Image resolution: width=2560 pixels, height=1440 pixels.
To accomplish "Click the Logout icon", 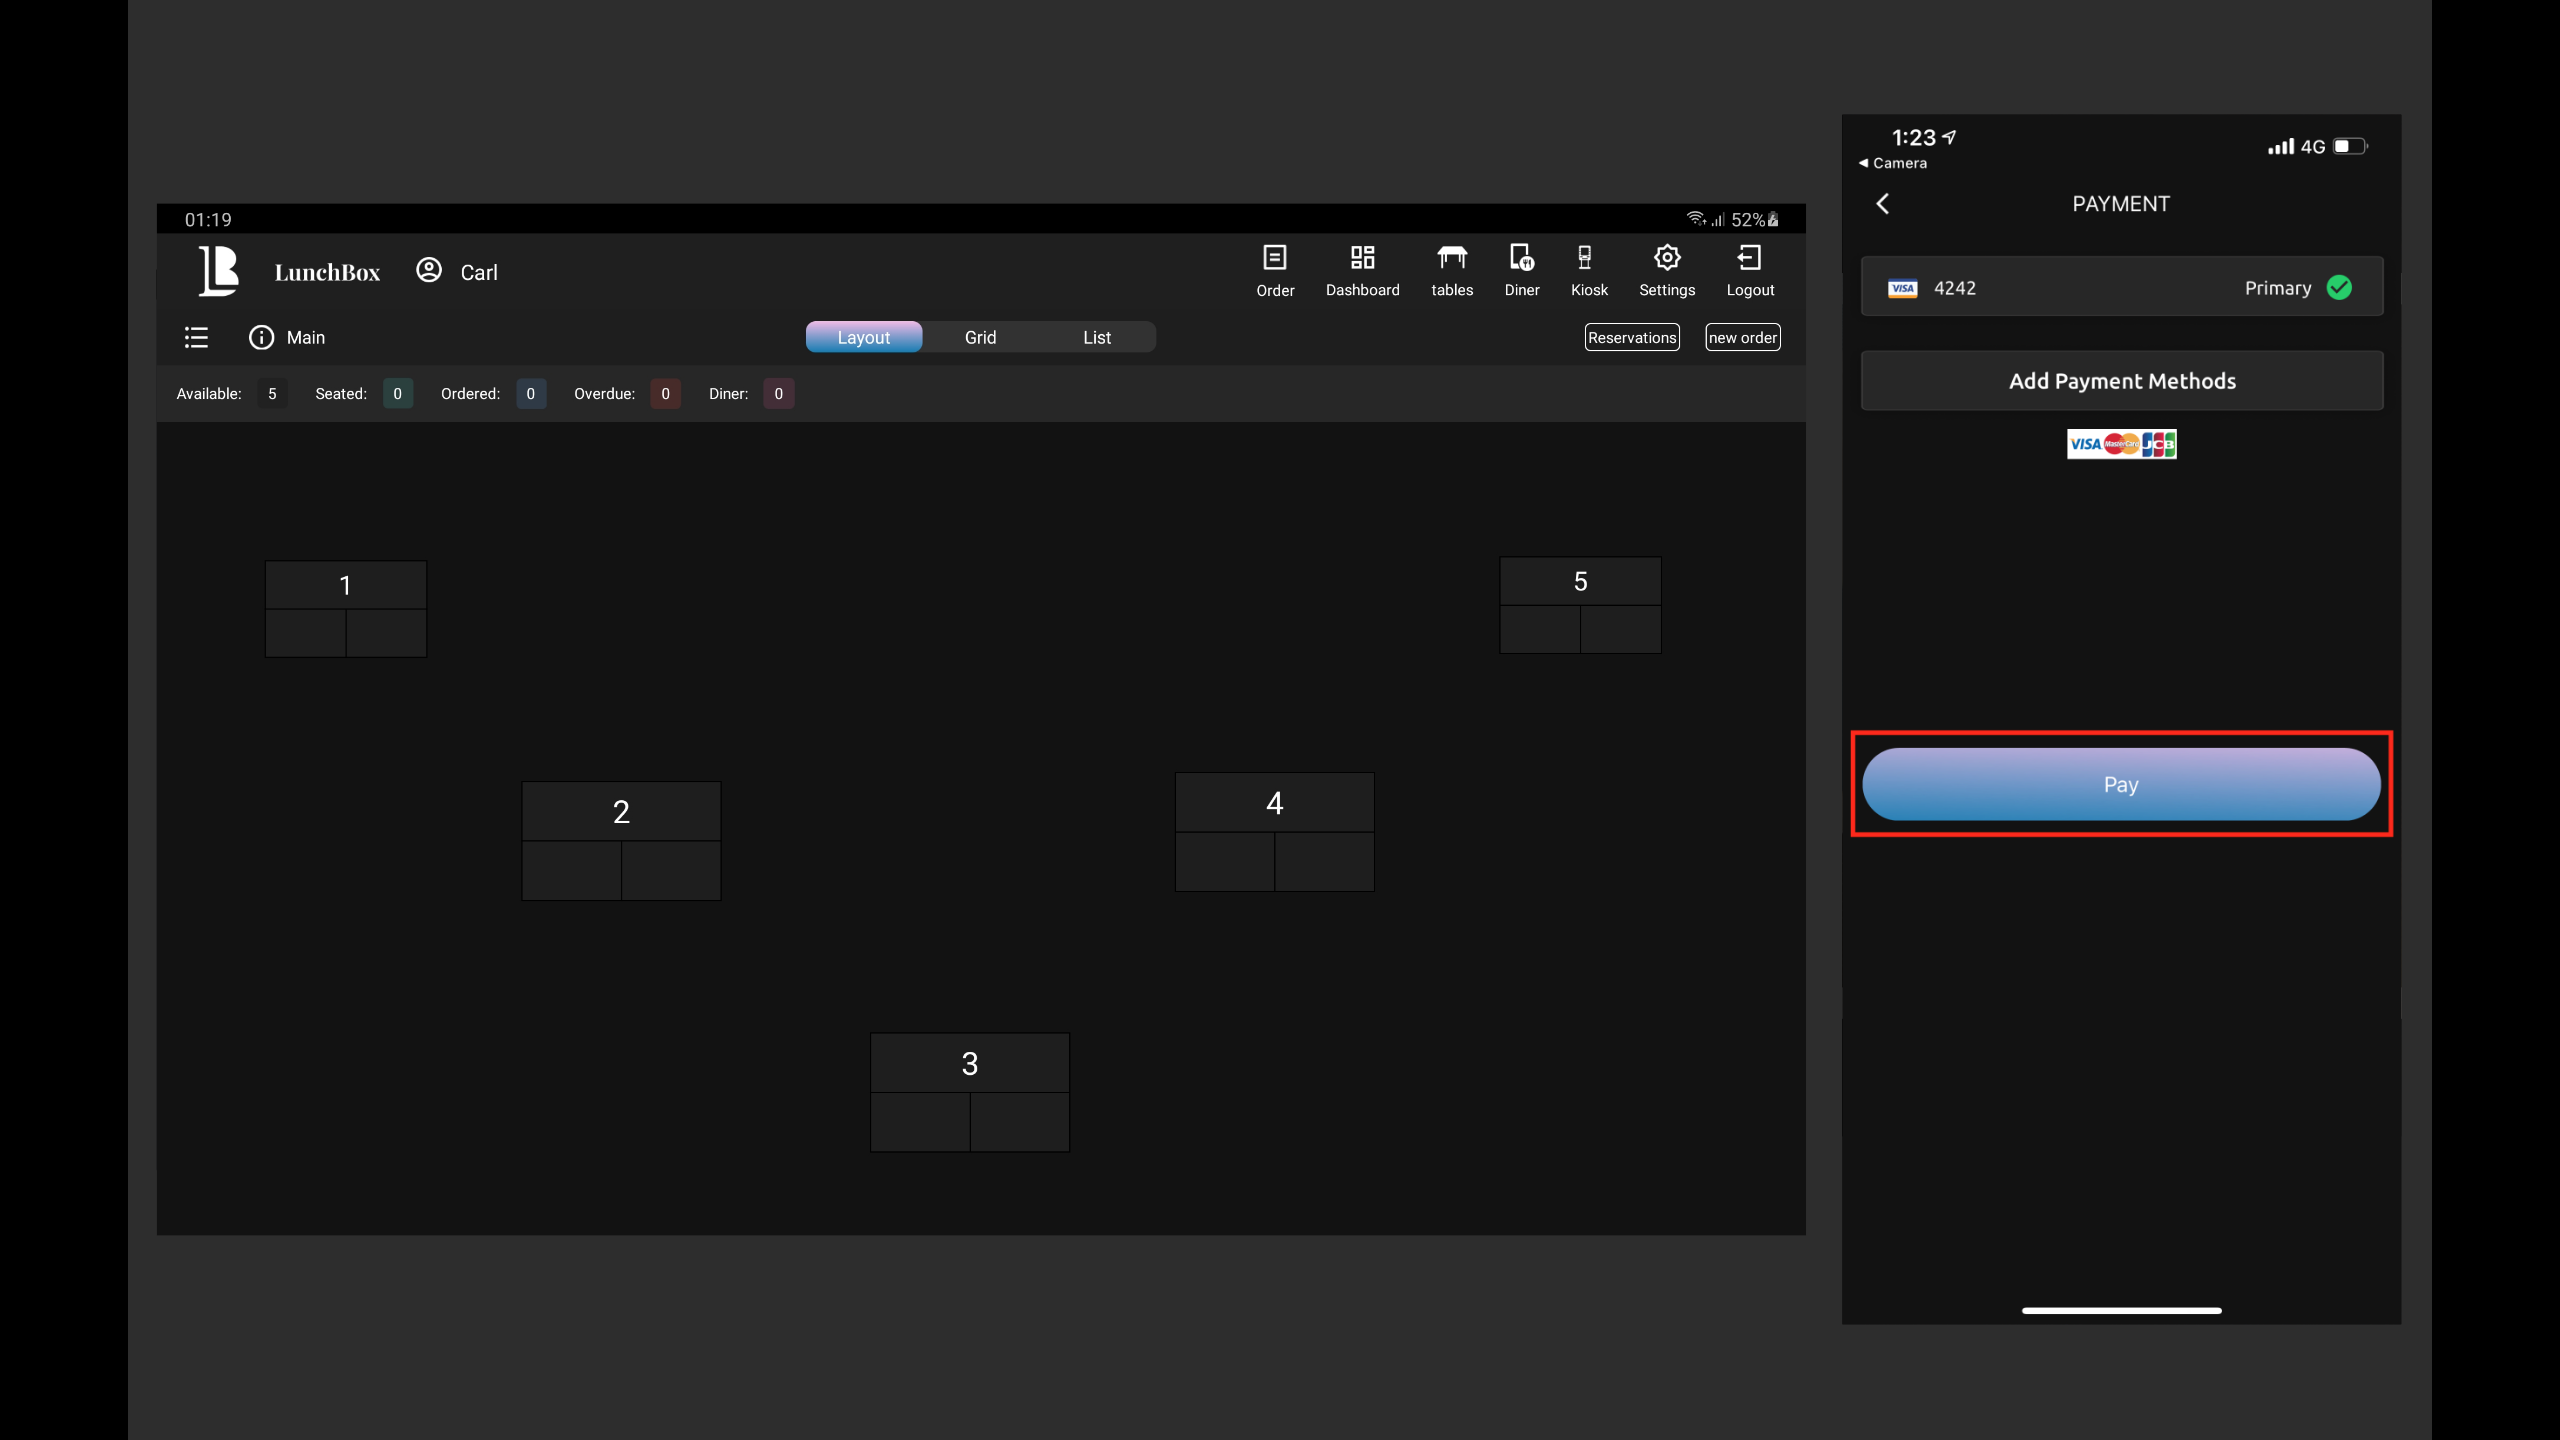I will tap(1749, 258).
